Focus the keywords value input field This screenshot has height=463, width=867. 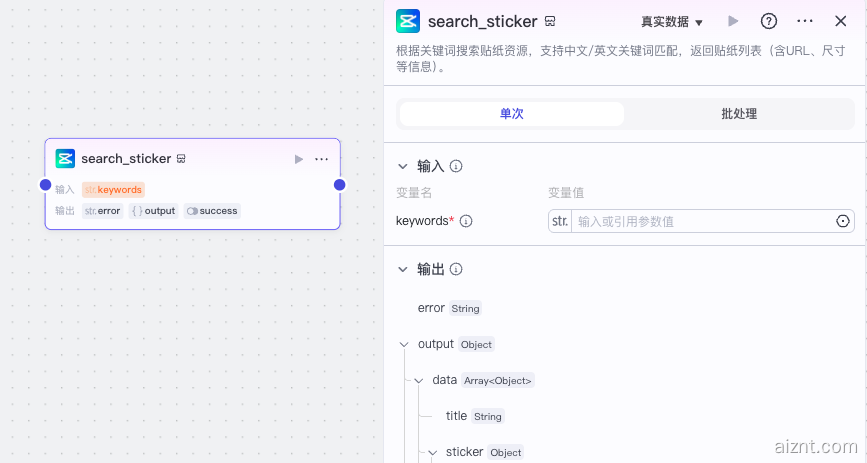point(701,221)
